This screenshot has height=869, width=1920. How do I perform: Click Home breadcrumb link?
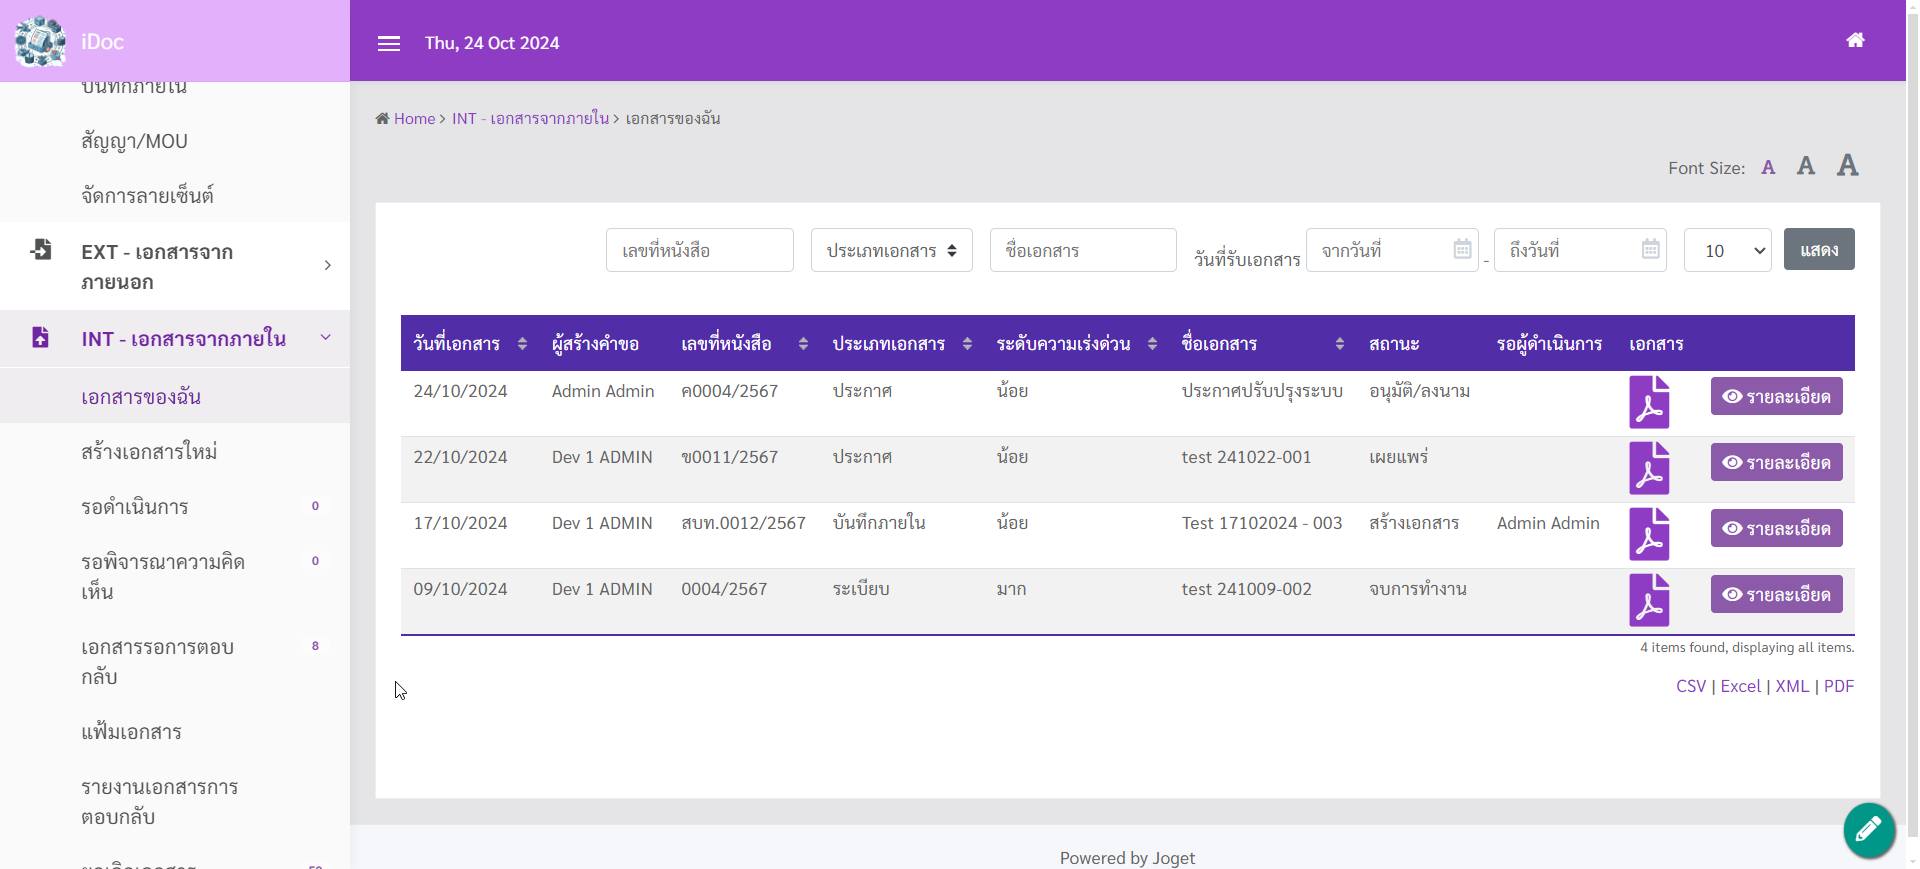[x=414, y=118]
